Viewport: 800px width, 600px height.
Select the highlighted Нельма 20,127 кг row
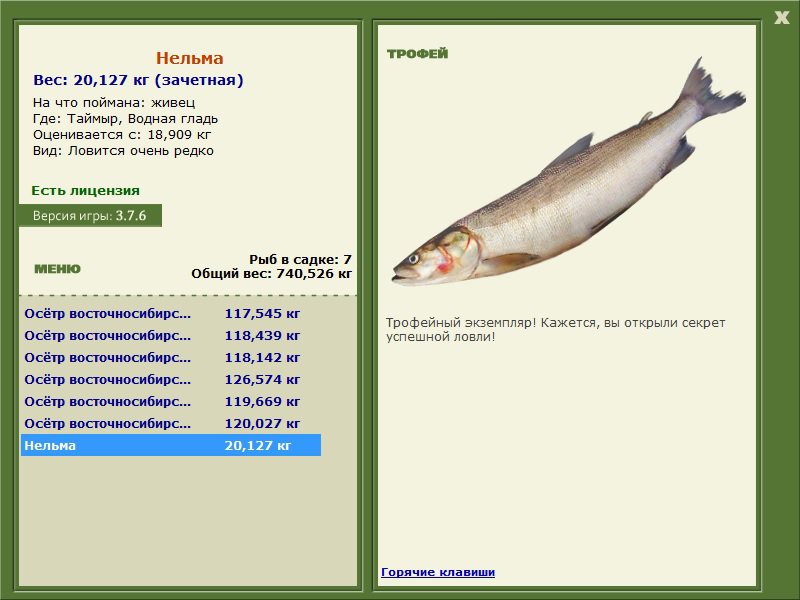(171, 445)
